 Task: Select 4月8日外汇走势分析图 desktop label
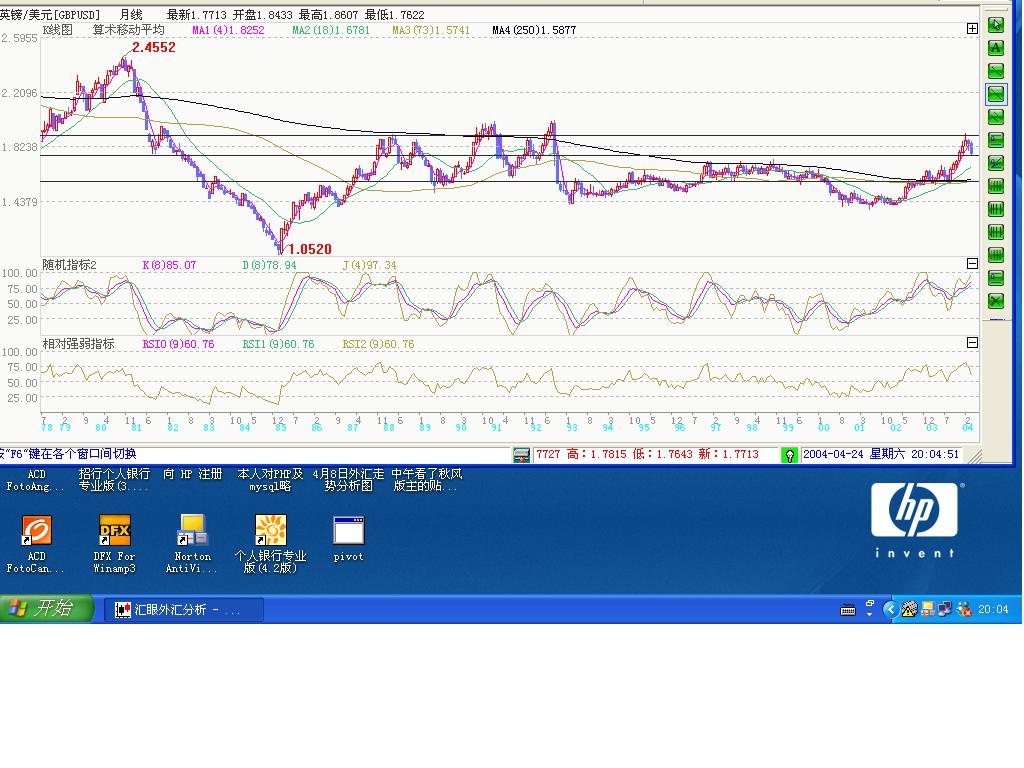(348, 480)
